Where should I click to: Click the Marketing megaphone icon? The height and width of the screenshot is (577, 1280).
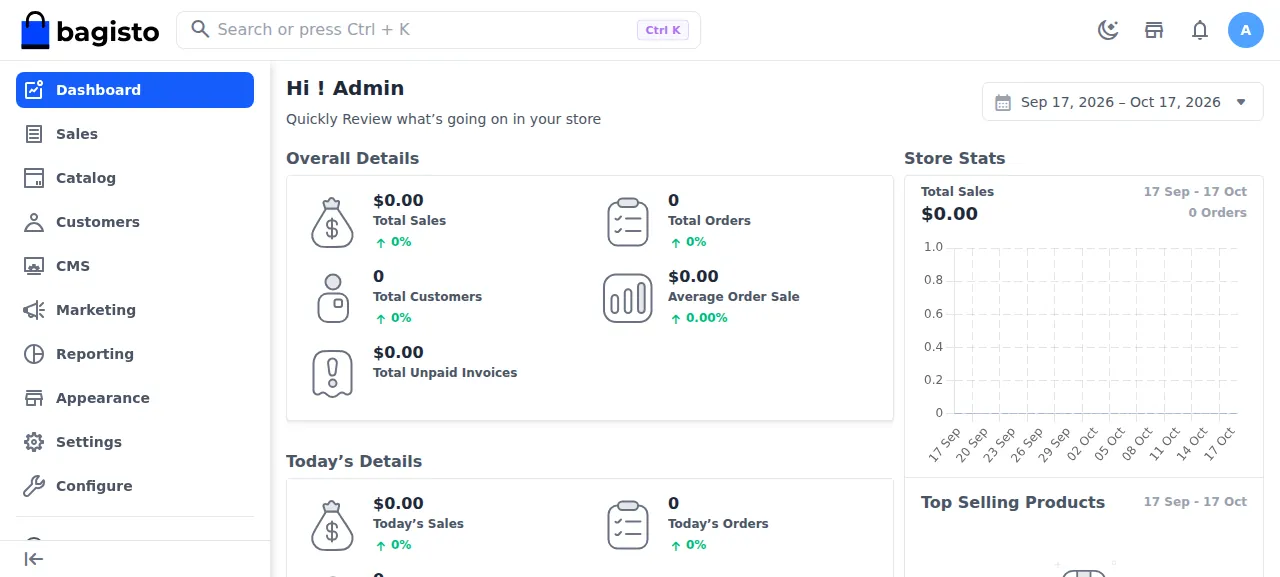(x=34, y=310)
